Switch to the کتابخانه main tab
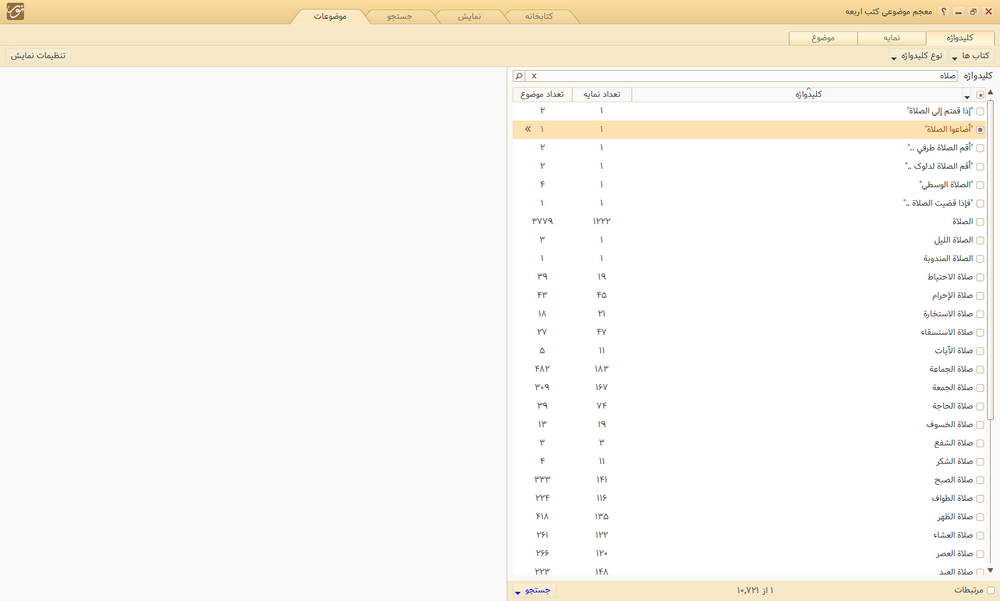 (539, 16)
